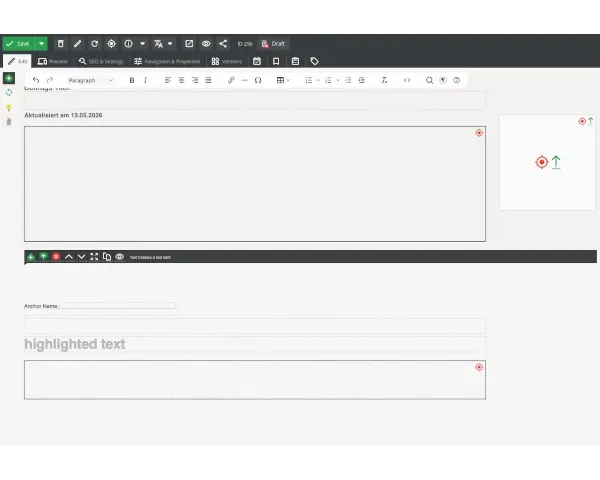Image resolution: width=600 pixels, height=480 pixels.
Task: Click the translation icon in the top toolbar
Action: tap(158, 44)
